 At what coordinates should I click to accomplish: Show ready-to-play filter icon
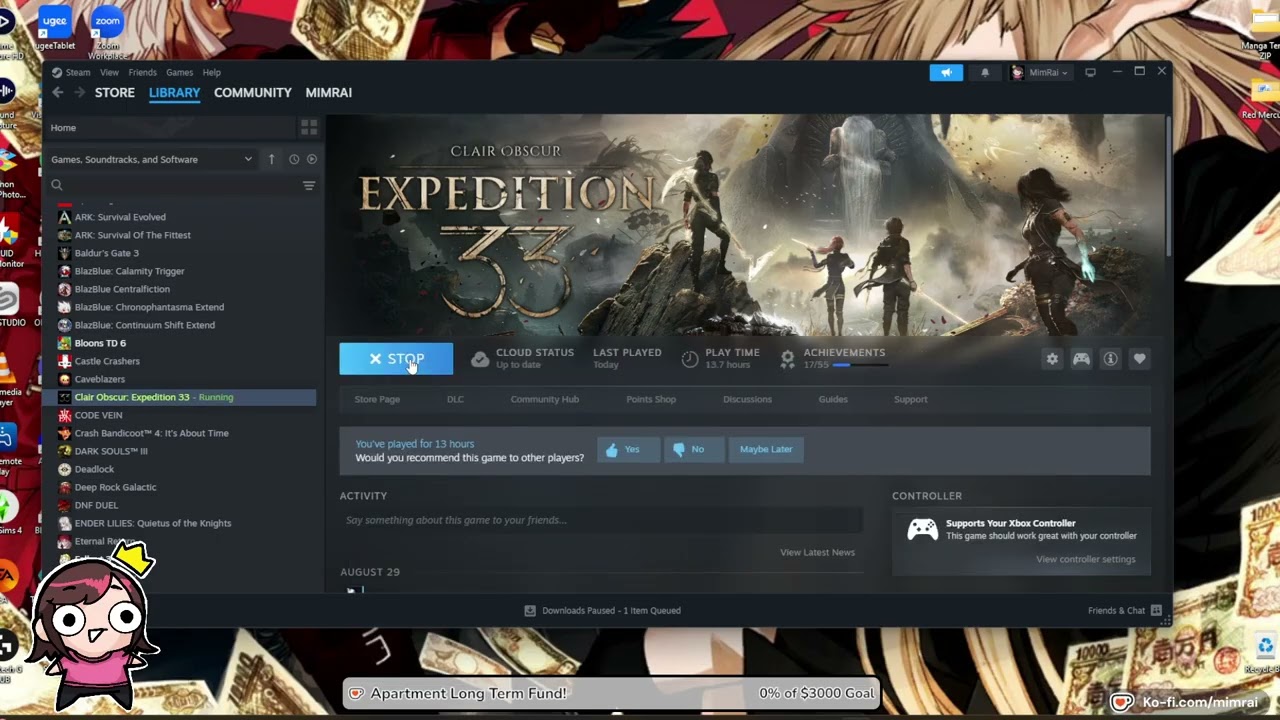tap(312, 159)
